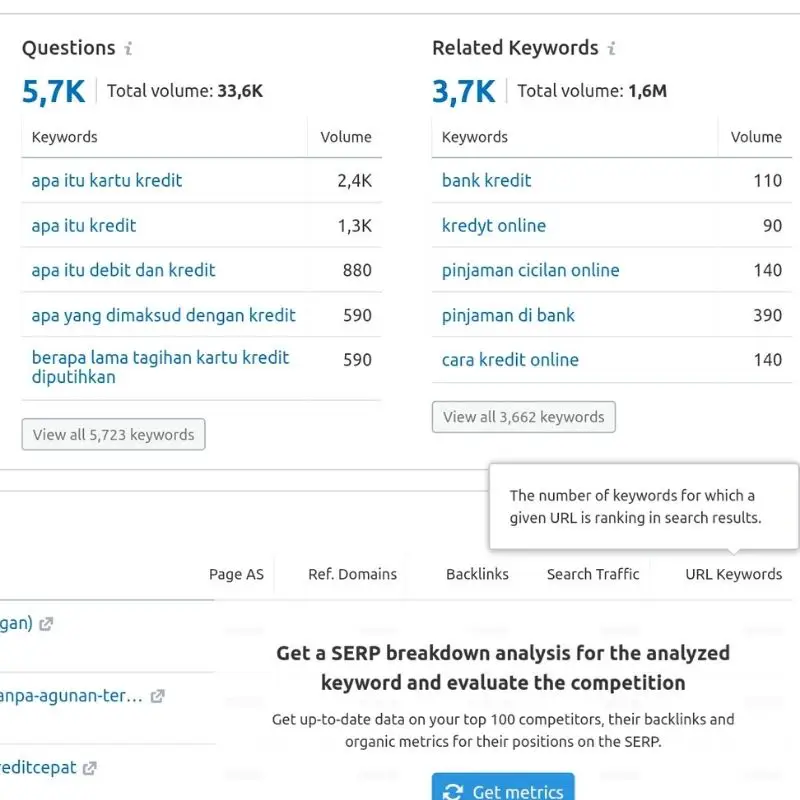Click the external link icon on truncated agunan URL
This screenshot has height=800, width=800.
(157, 695)
